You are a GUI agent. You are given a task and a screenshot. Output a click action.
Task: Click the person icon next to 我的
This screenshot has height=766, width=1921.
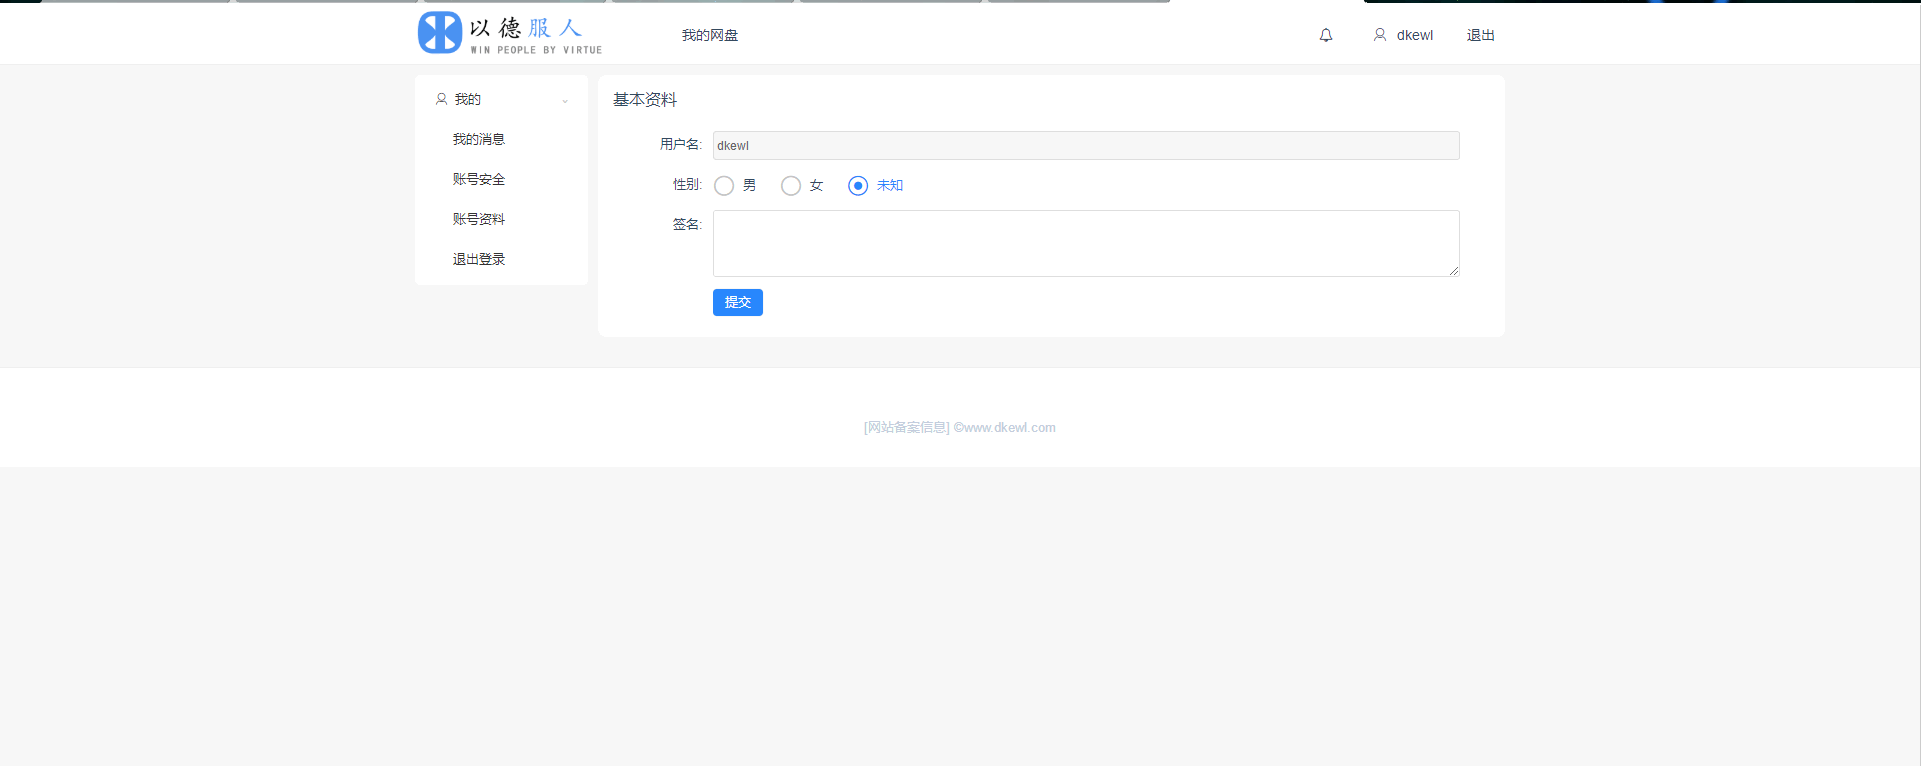pos(441,99)
